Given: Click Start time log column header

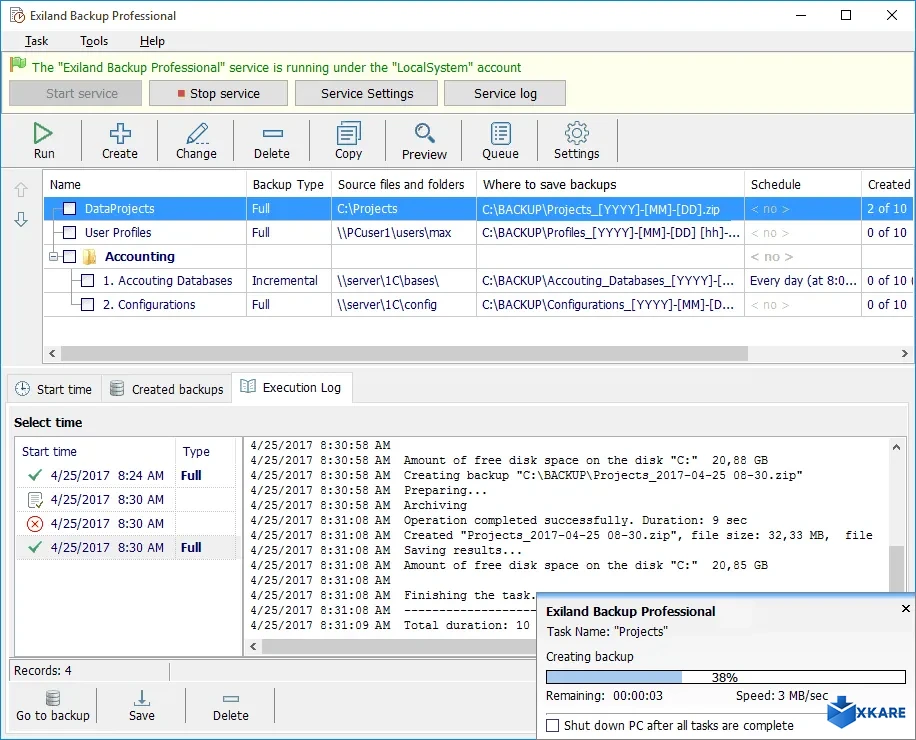Looking at the screenshot, I should 96,451.
